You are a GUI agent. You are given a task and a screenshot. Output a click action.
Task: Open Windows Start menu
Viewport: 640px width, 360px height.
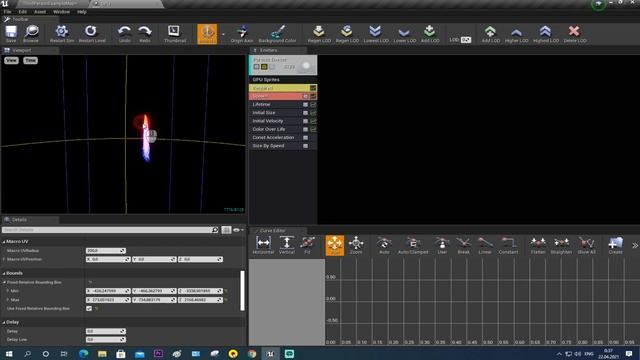point(9,354)
